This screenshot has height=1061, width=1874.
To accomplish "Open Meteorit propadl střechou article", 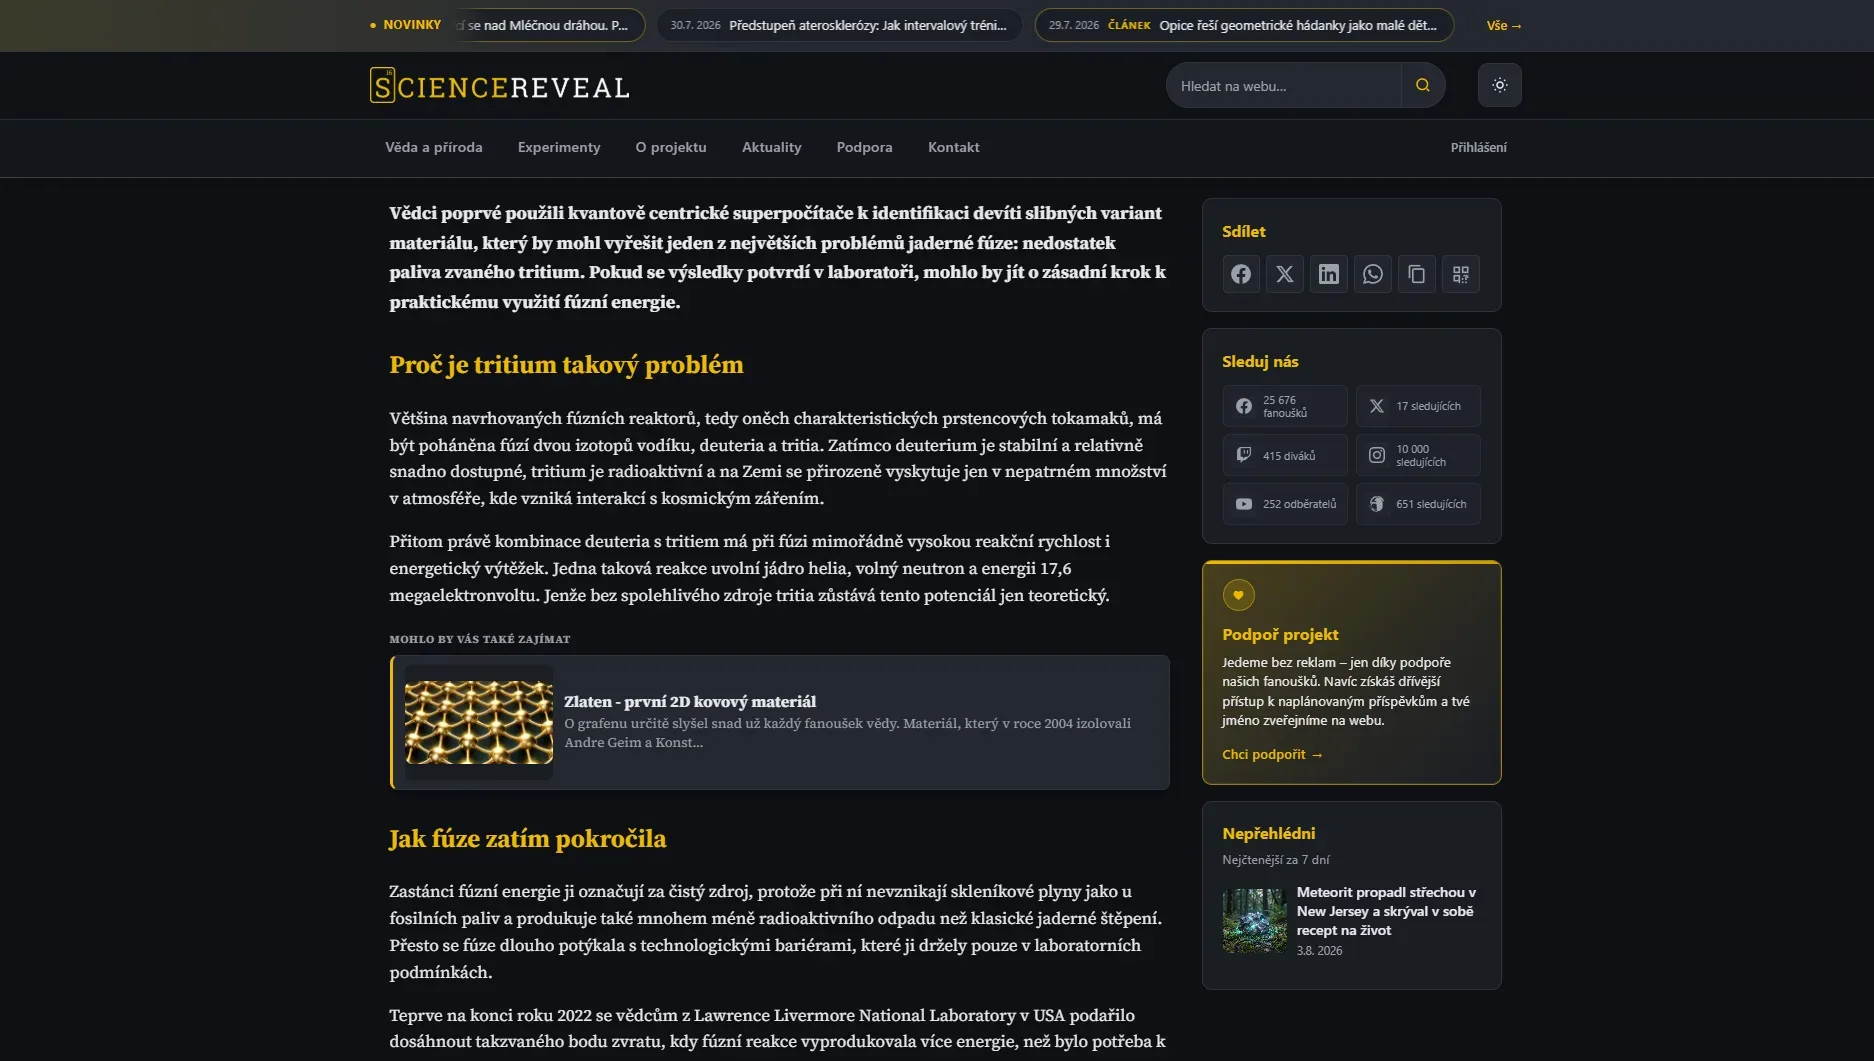I will [x=1386, y=910].
